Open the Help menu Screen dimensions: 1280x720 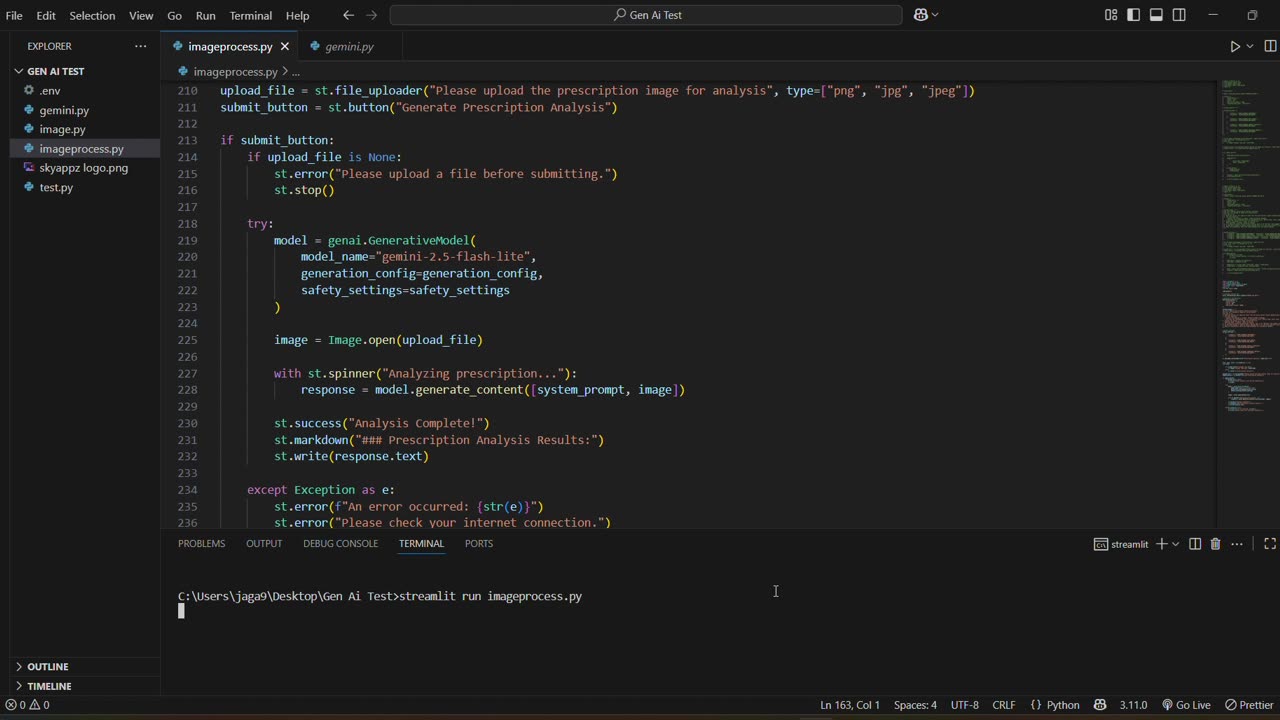coord(297,15)
